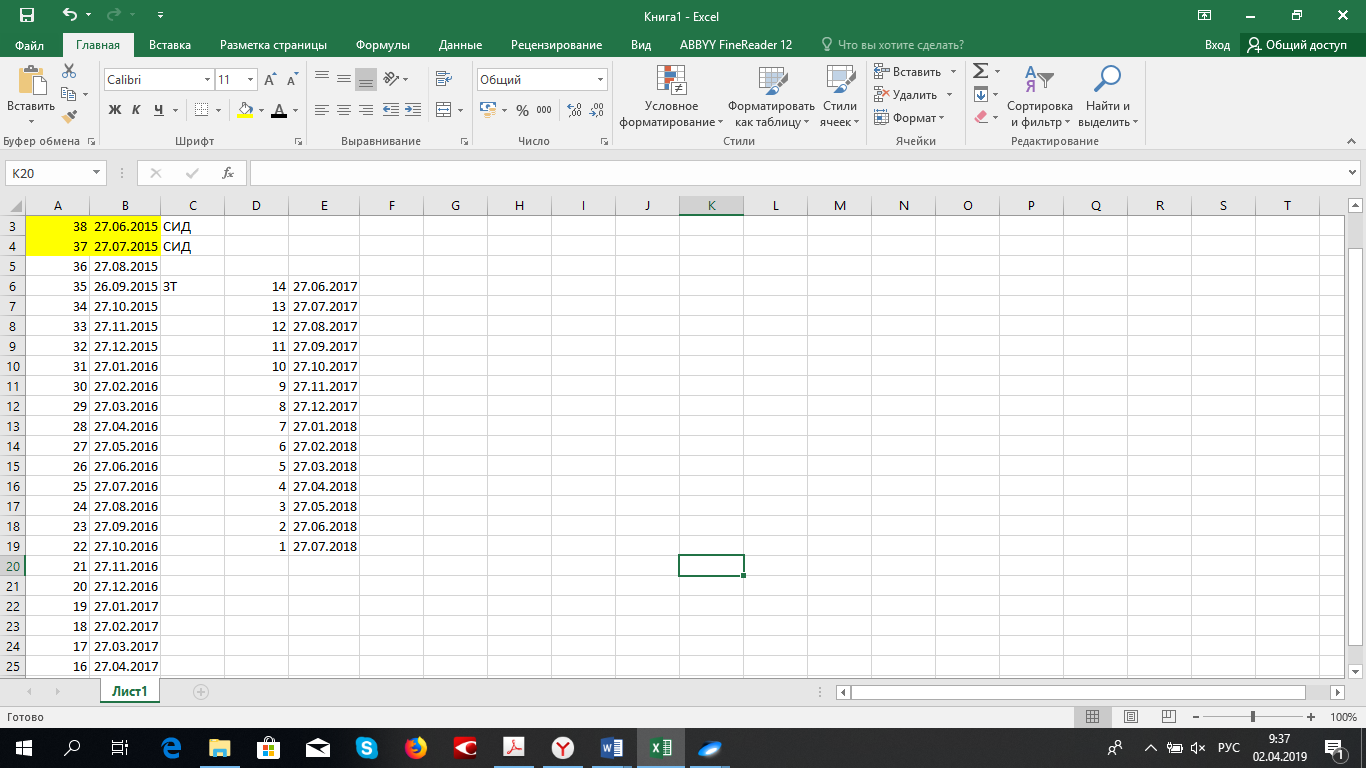Screen dimensions: 1366x768
Task: Click the insert function fx icon
Action: coord(228,173)
